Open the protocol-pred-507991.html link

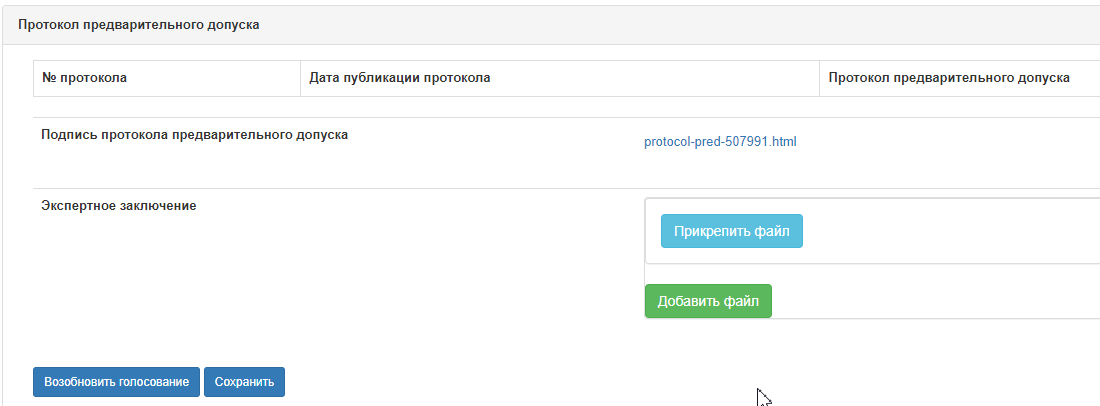click(720, 142)
